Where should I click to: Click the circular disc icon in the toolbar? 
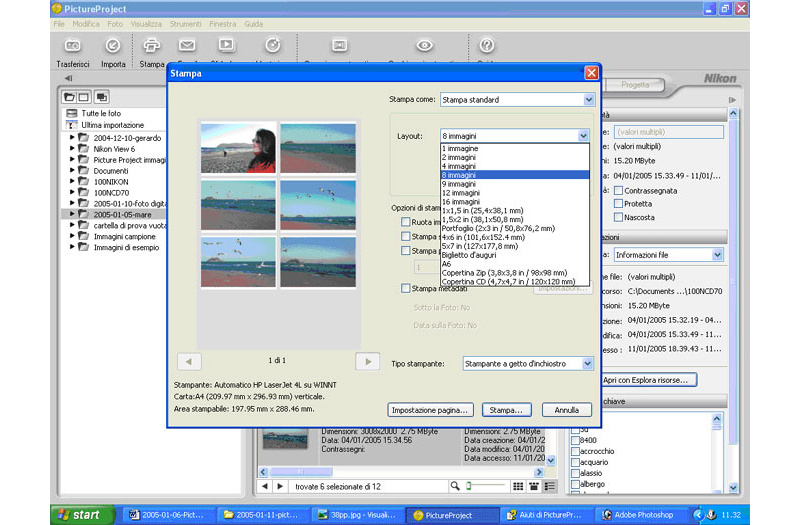[273, 45]
